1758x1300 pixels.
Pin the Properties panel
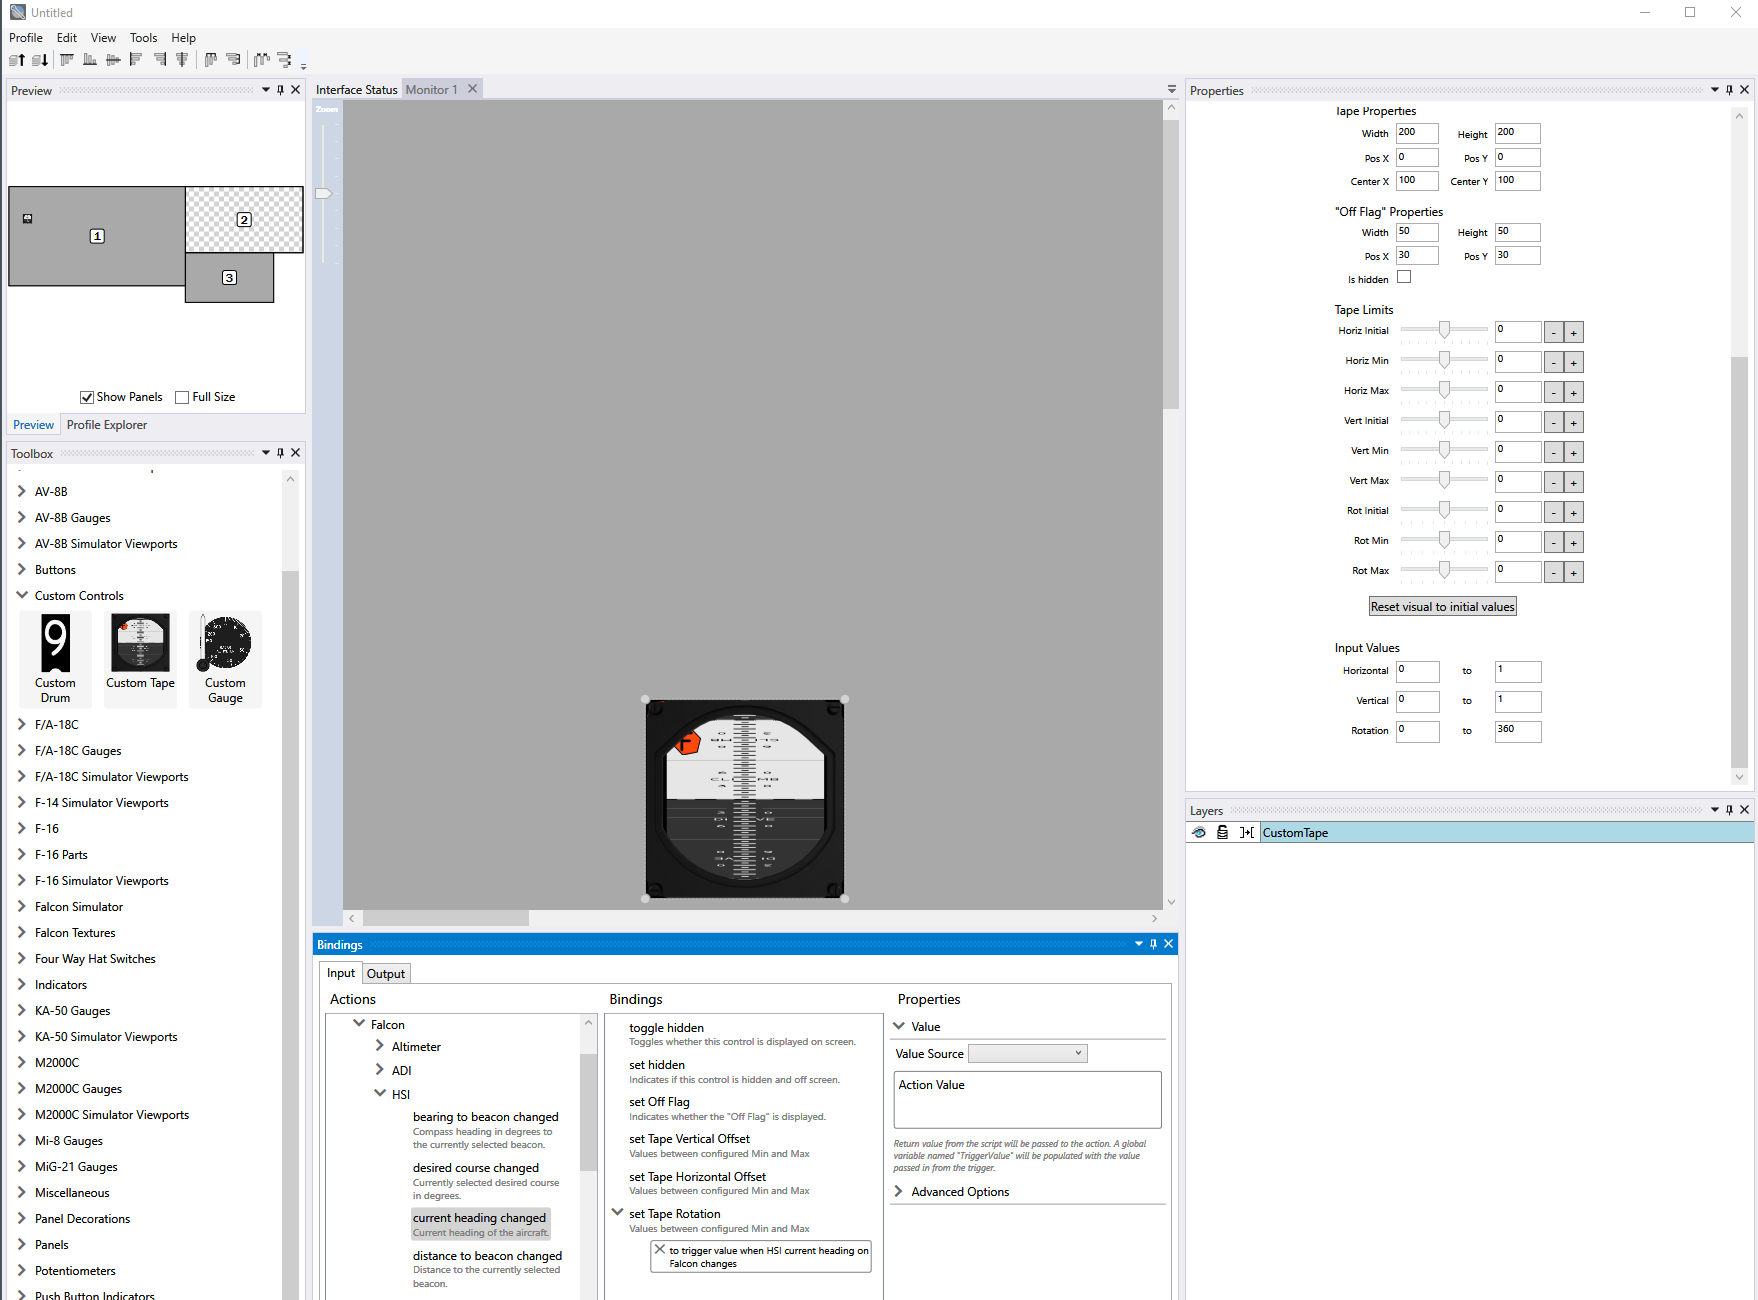click(x=1729, y=90)
